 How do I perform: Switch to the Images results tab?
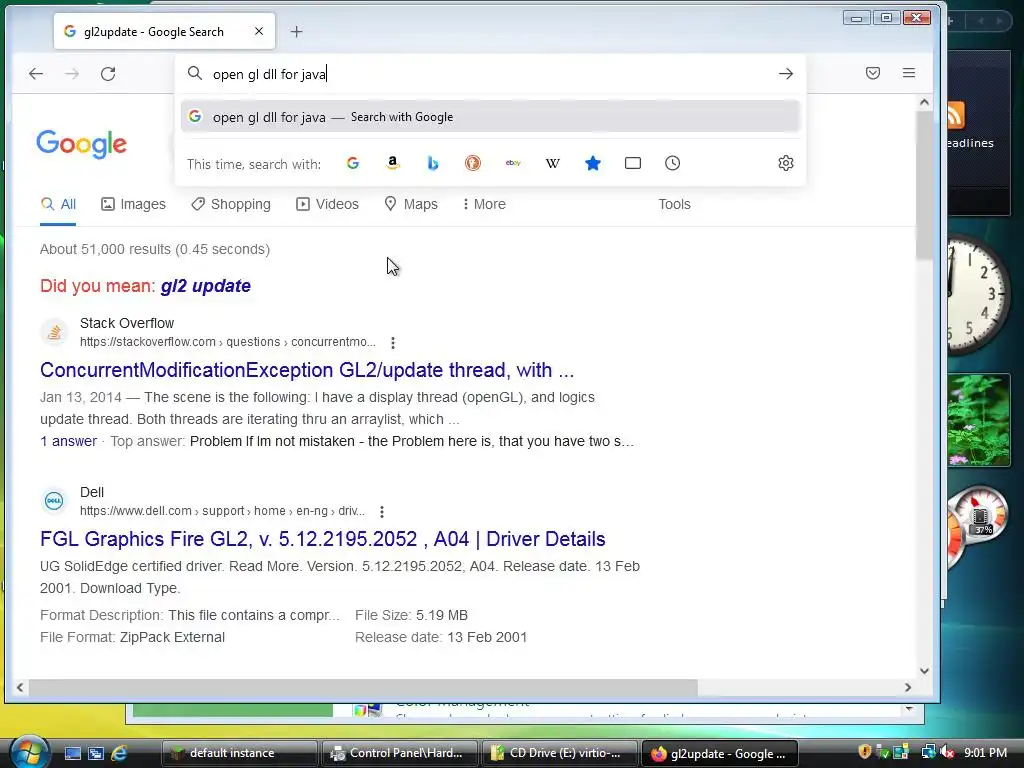133,204
